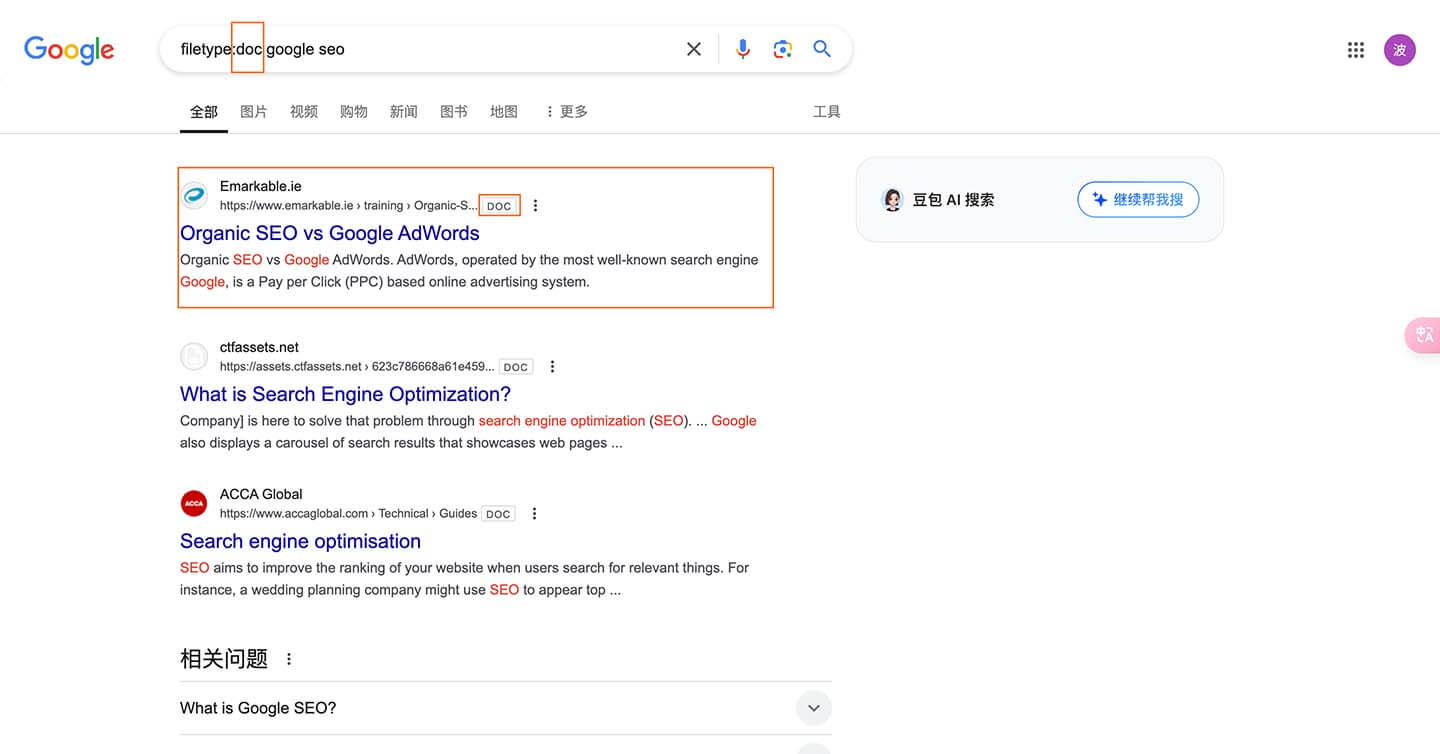Switch to the 新闻 tab
The width and height of the screenshot is (1440, 754).
click(404, 112)
